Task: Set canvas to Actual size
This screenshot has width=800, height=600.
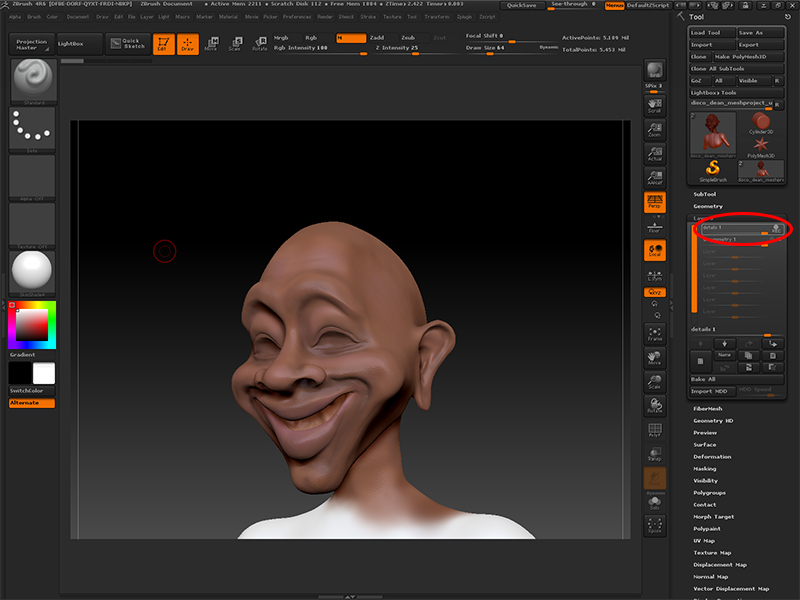Action: point(655,154)
